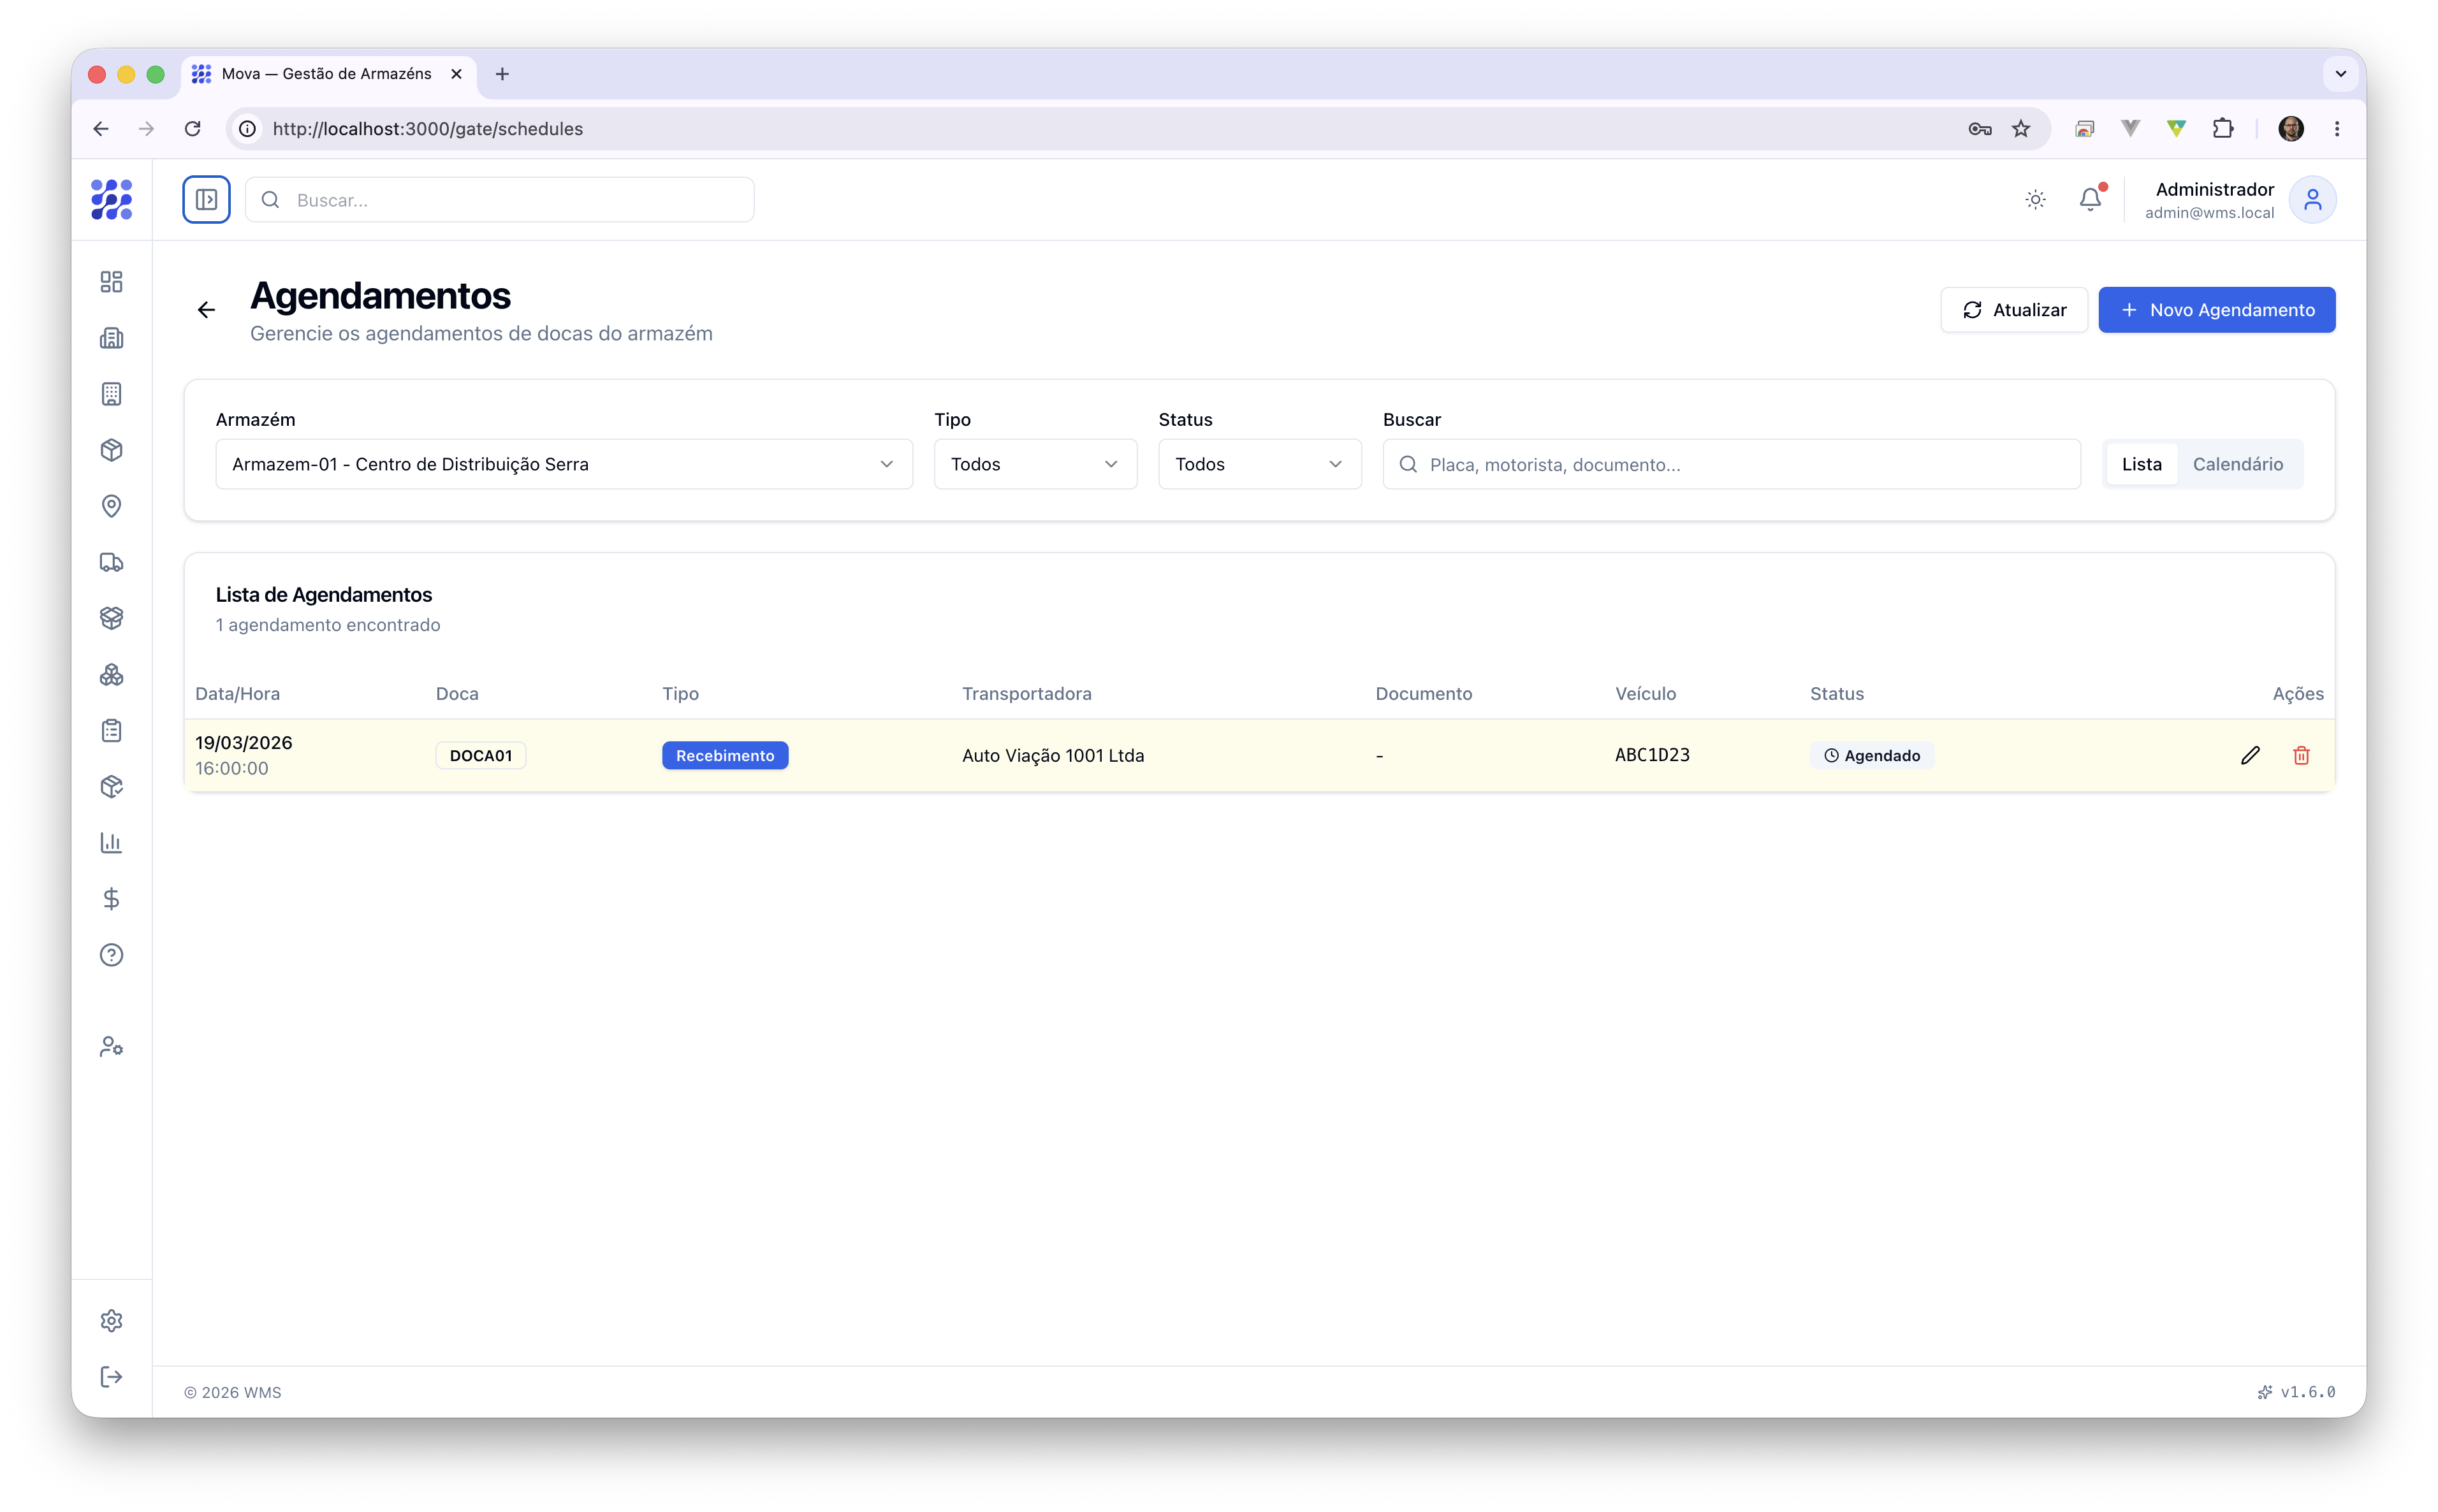Viewport: 2438px width, 1512px height.
Task: Edit the DOCA01 schedule with pencil icon
Action: 2250,755
